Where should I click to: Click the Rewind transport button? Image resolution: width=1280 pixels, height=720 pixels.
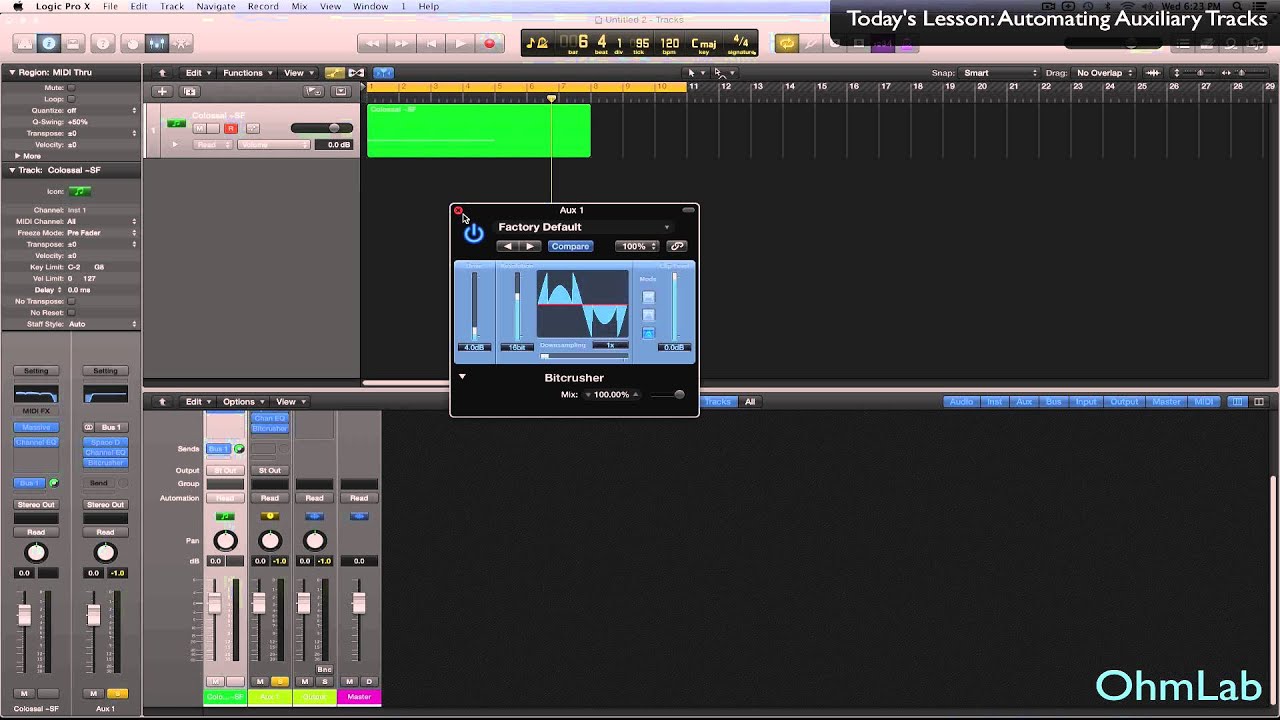372,43
